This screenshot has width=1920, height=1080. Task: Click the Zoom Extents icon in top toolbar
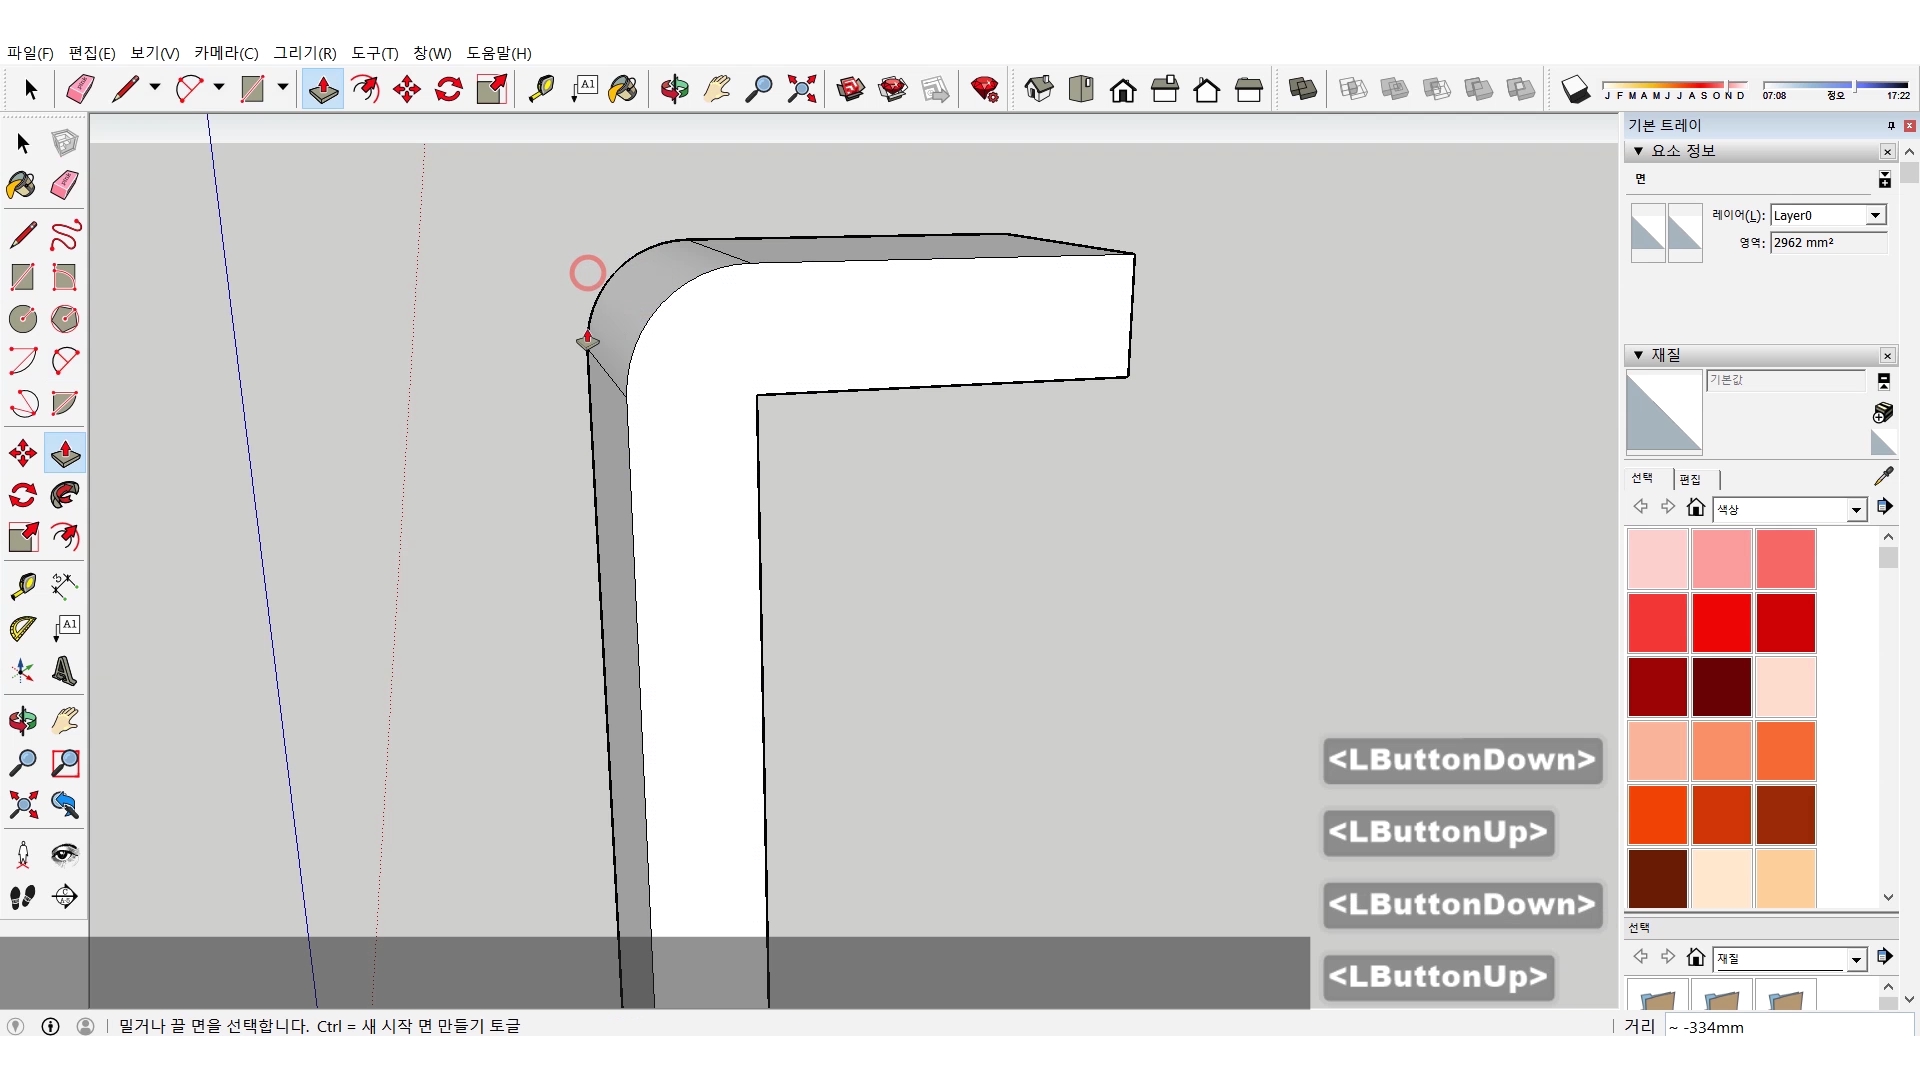(801, 89)
